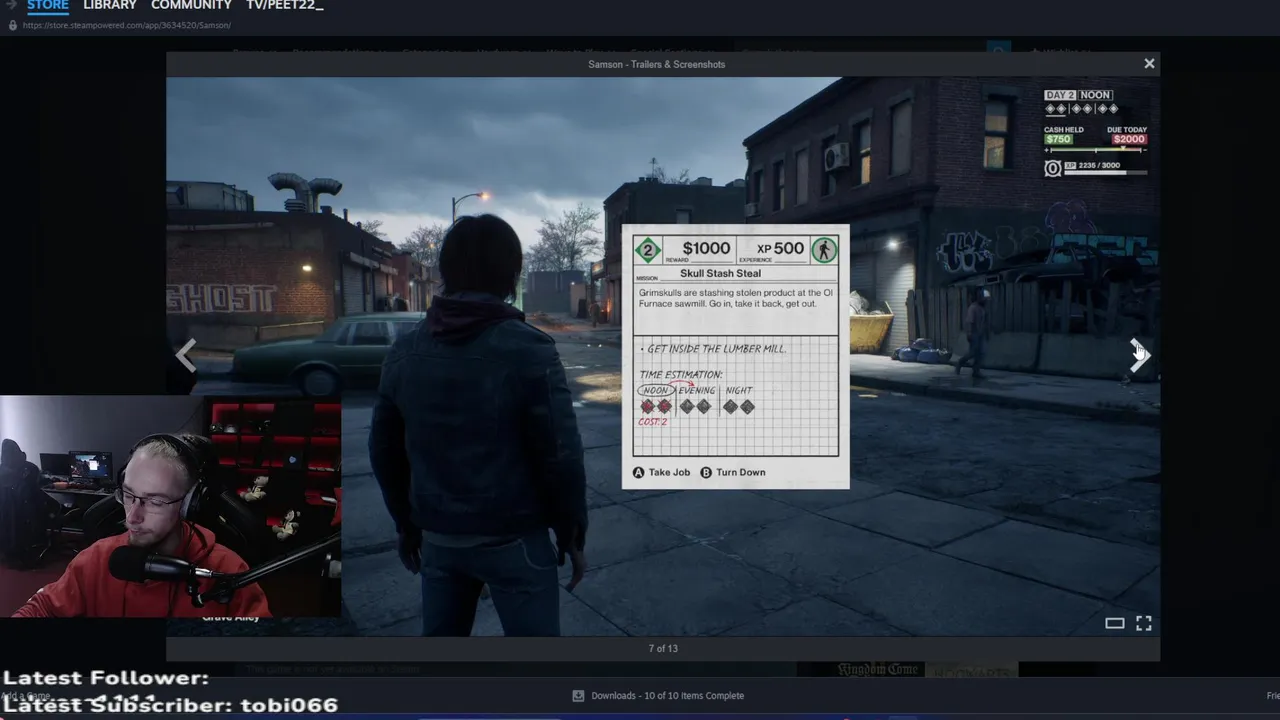Go to the previous screenshot arrow
1280x720 pixels.
186,355
